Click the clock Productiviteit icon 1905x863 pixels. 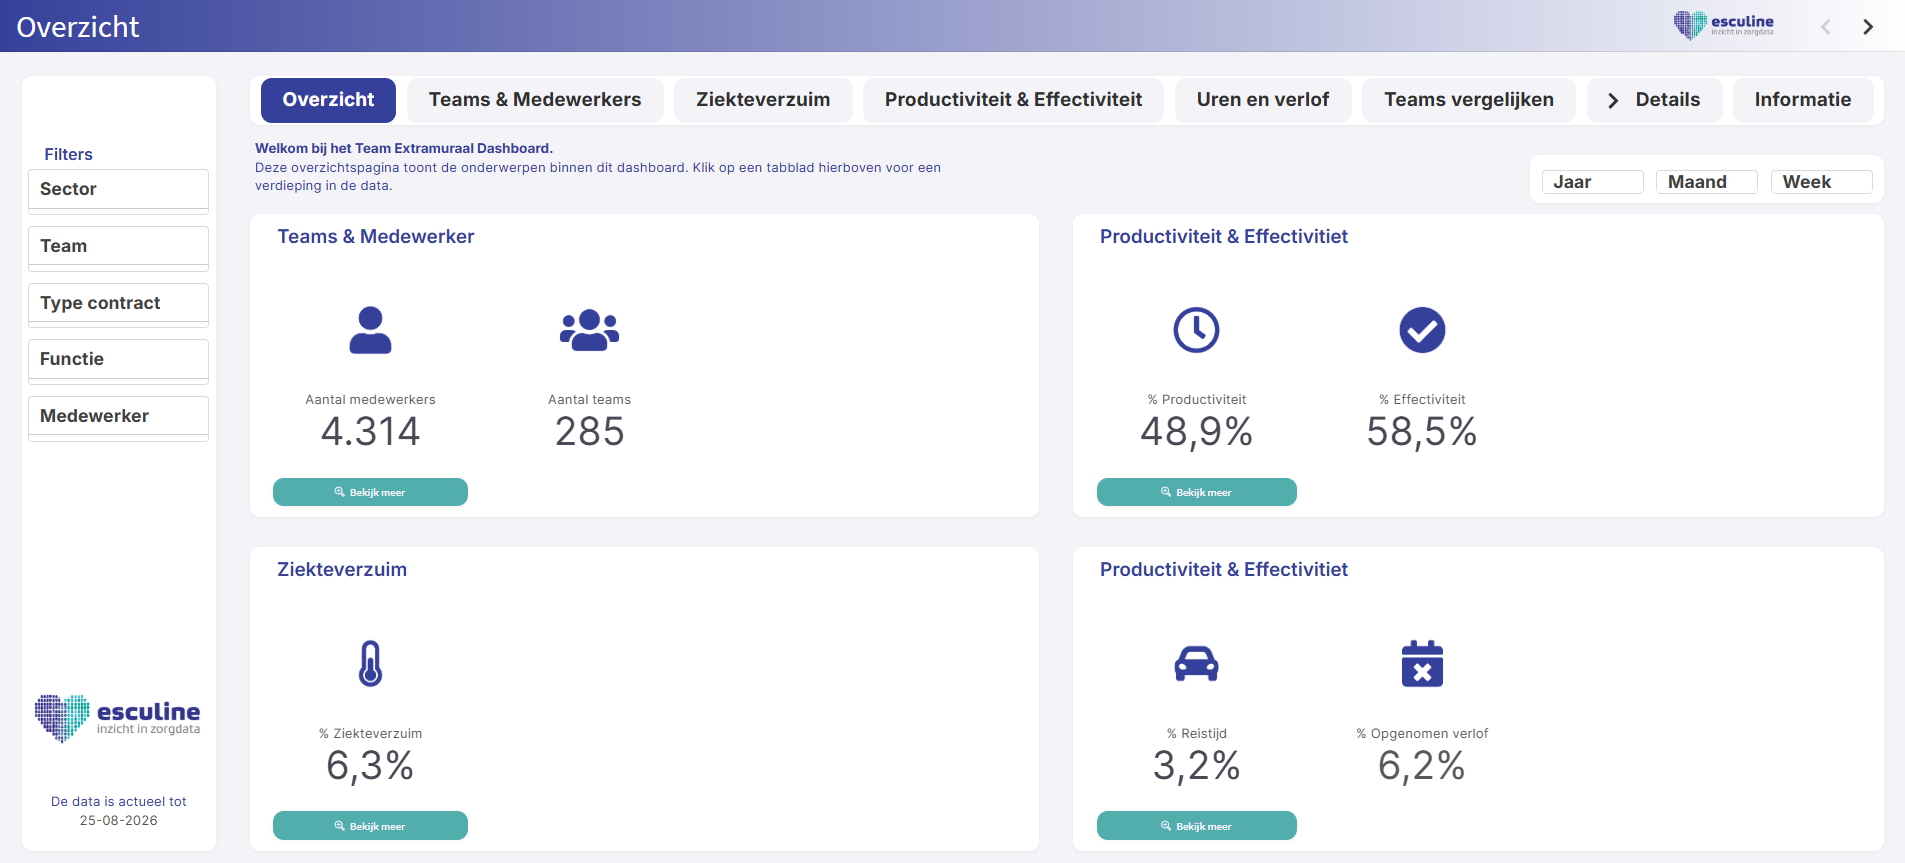tap(1196, 330)
